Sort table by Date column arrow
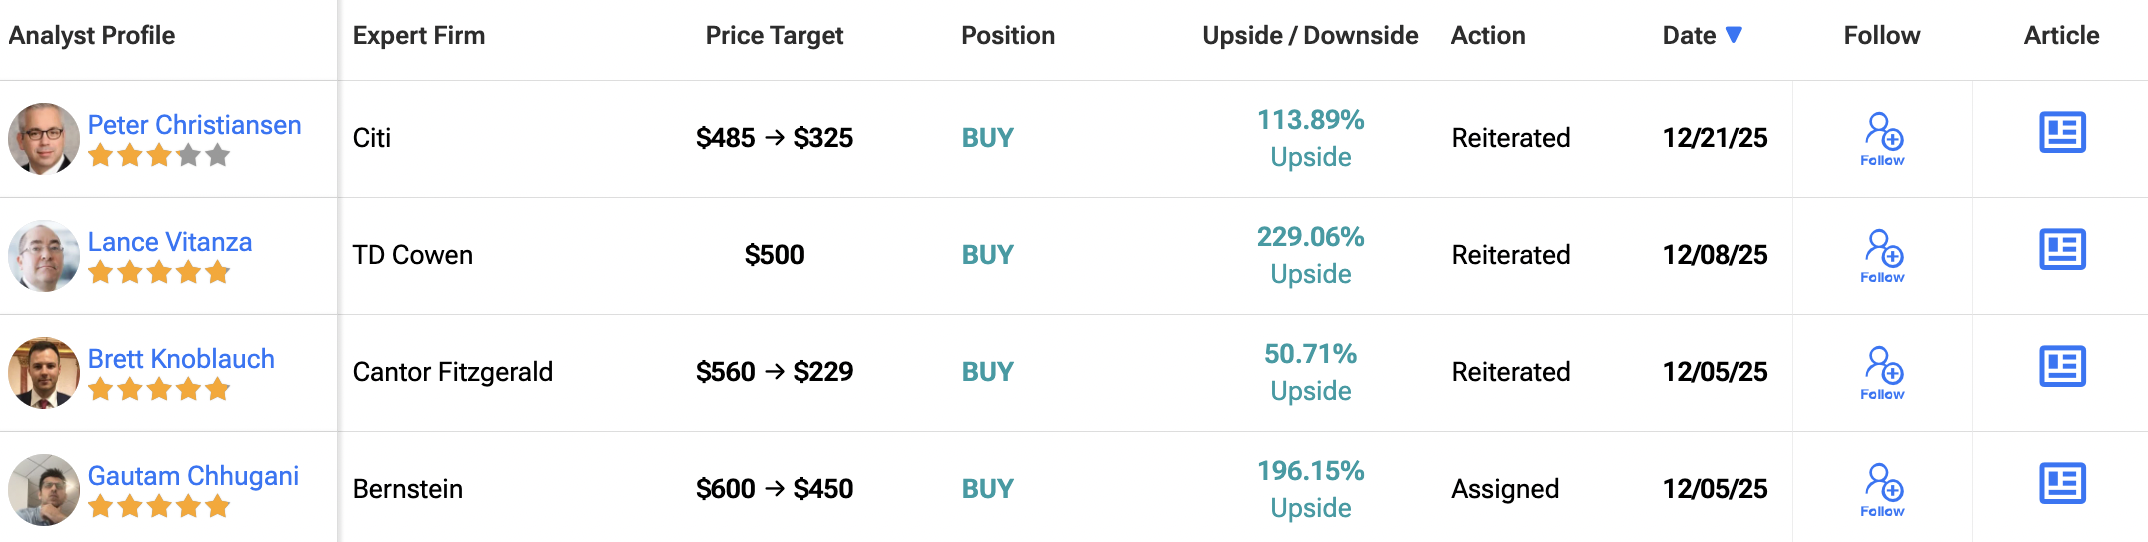This screenshot has width=2148, height=542. [1734, 35]
